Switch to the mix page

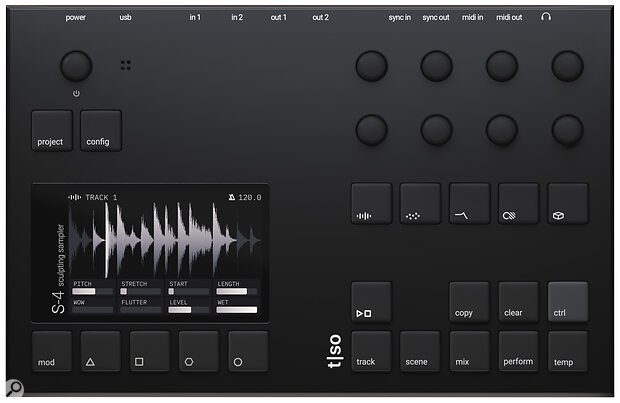coord(469,351)
